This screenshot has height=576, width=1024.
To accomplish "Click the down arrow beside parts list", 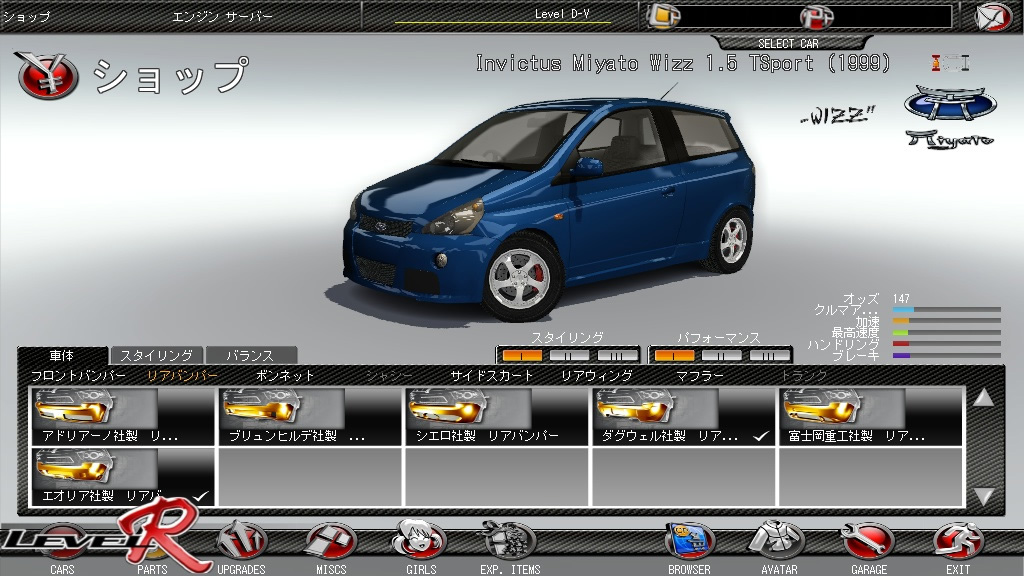I will pyautogui.click(x=984, y=496).
